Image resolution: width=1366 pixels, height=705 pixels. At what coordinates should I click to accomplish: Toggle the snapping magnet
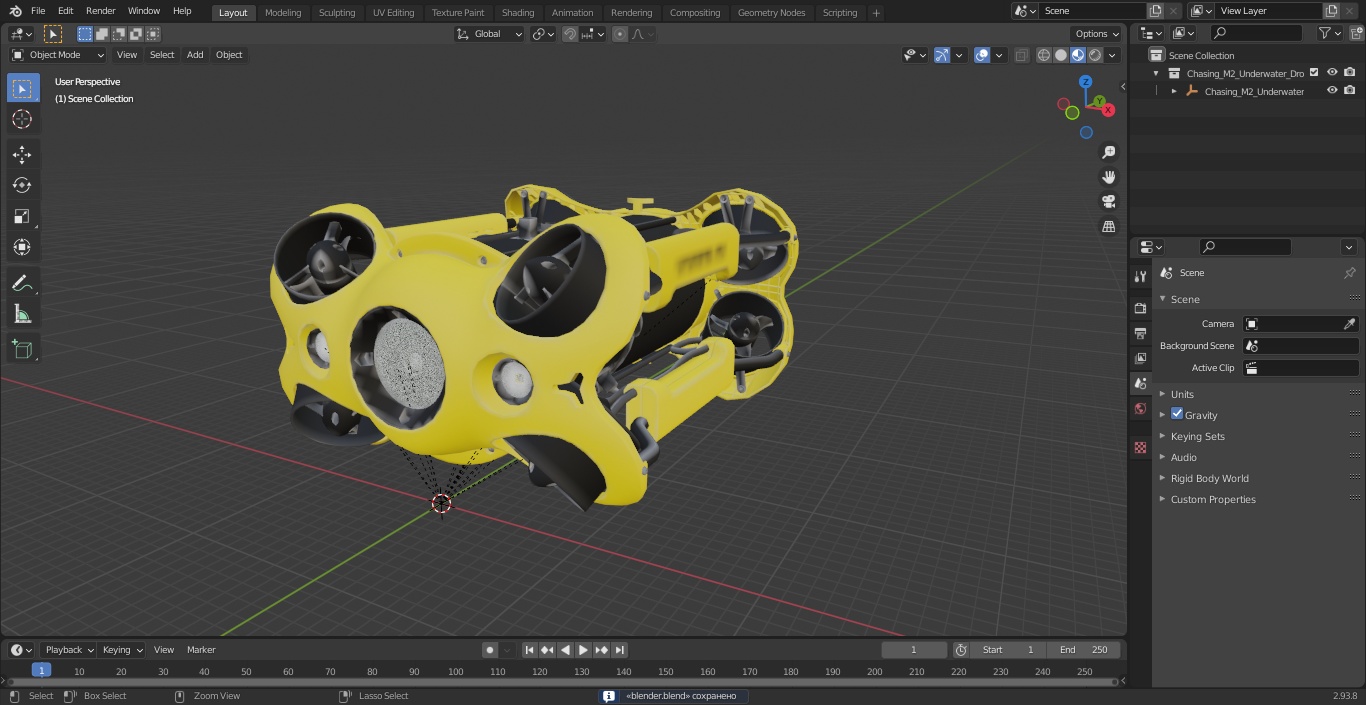570,34
